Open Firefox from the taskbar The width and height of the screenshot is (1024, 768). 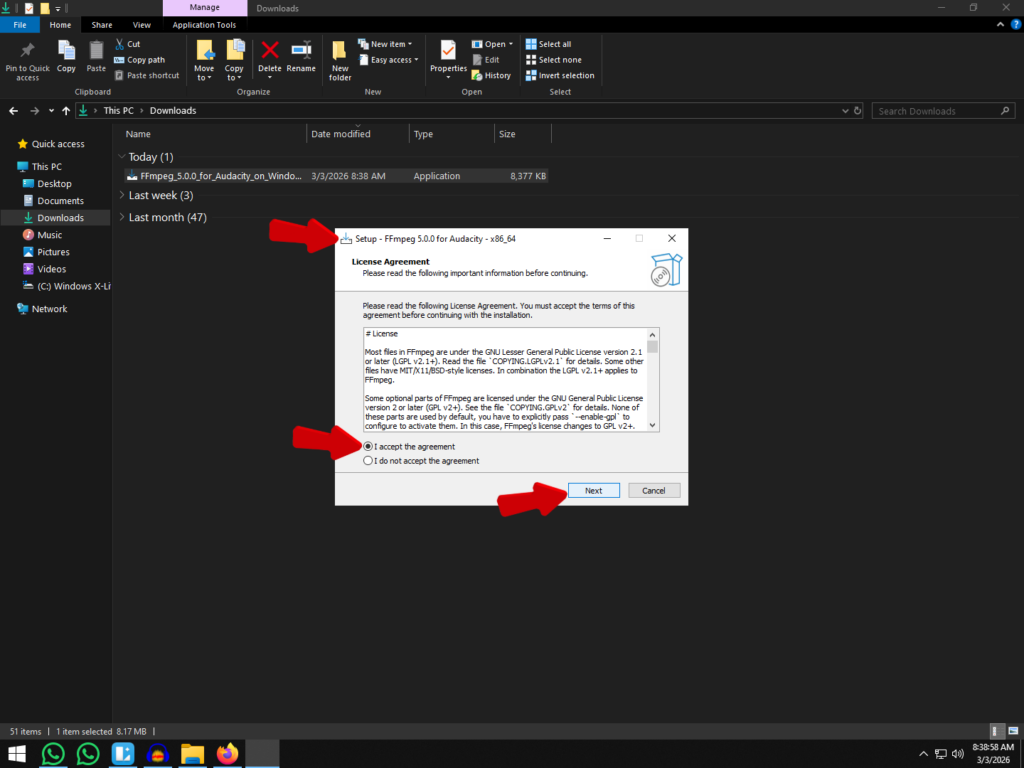[x=228, y=753]
